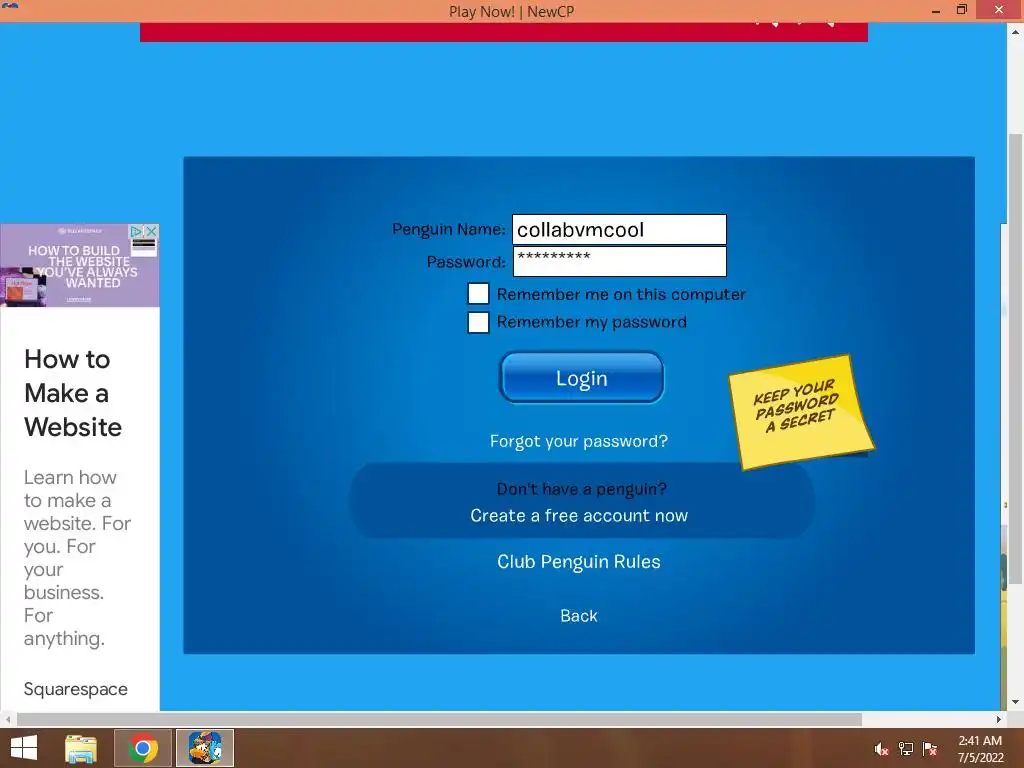
Task: Click the app icon in title bar
Action: (10, 5)
